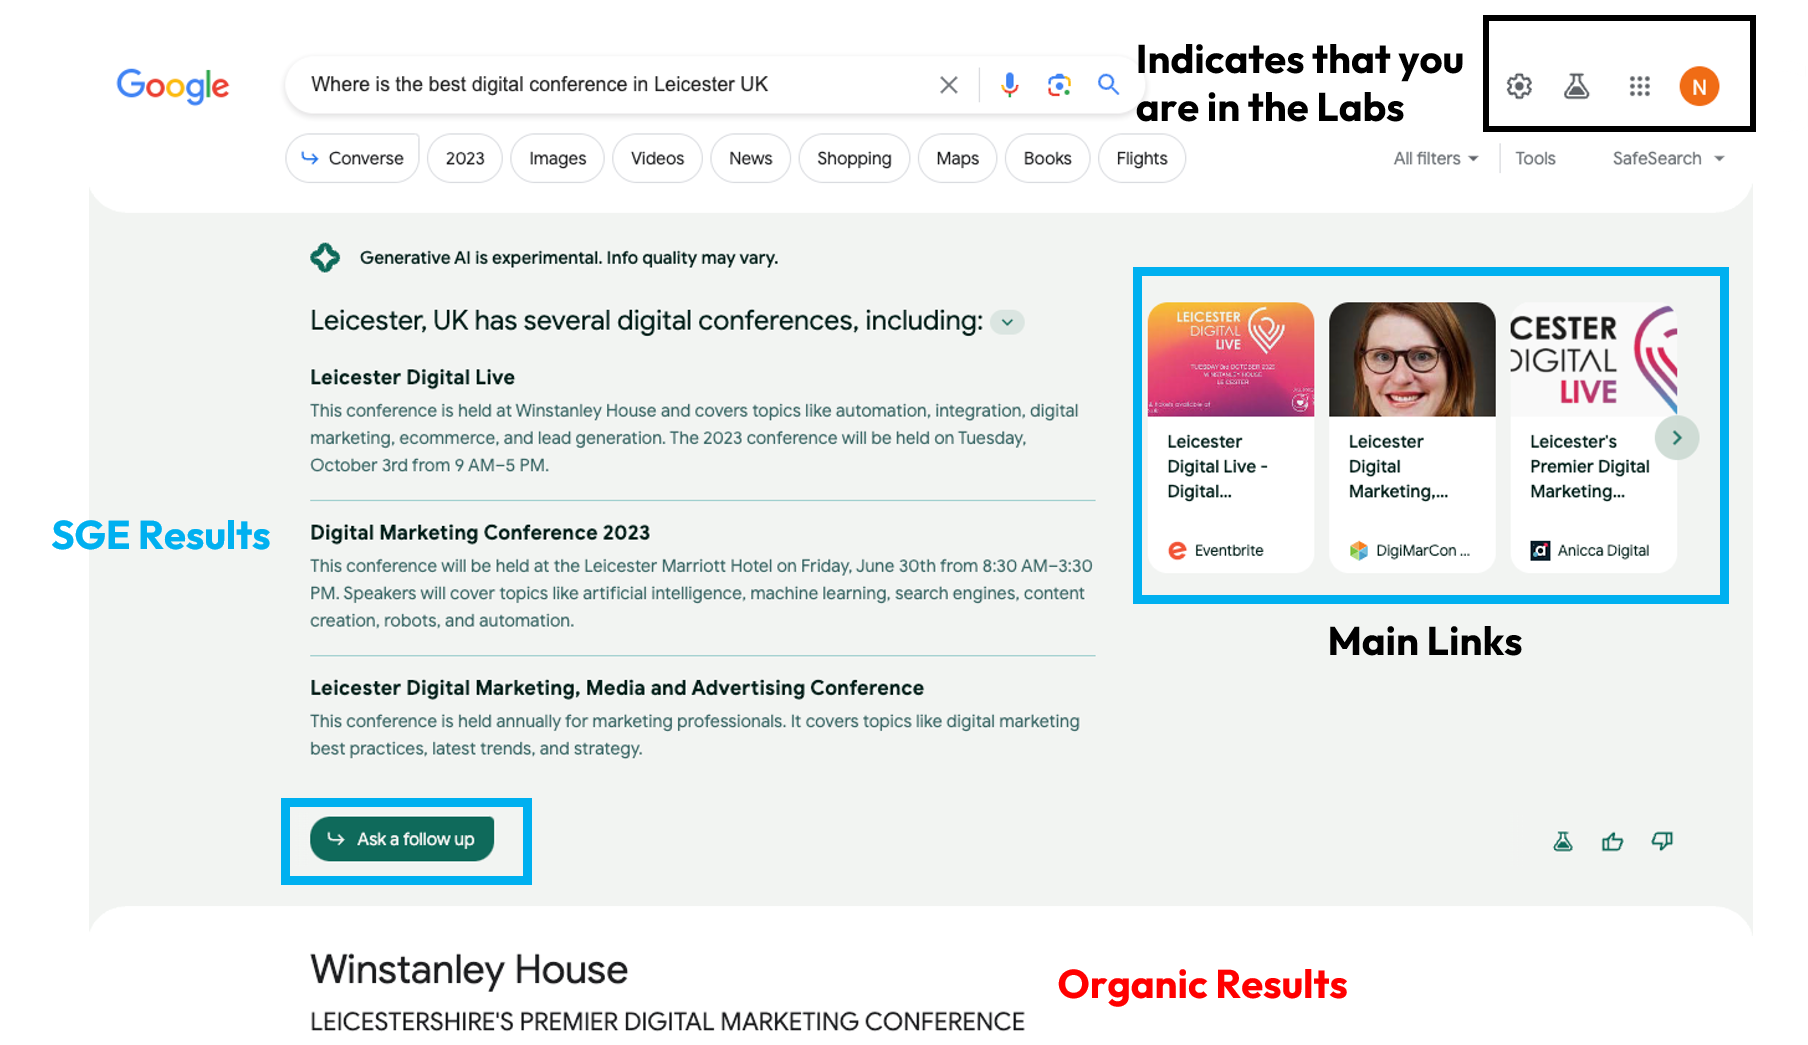Screen dimensions: 1808x1045
Task: Open the DigiMarCon card with woman's photo
Action: tap(1412, 359)
